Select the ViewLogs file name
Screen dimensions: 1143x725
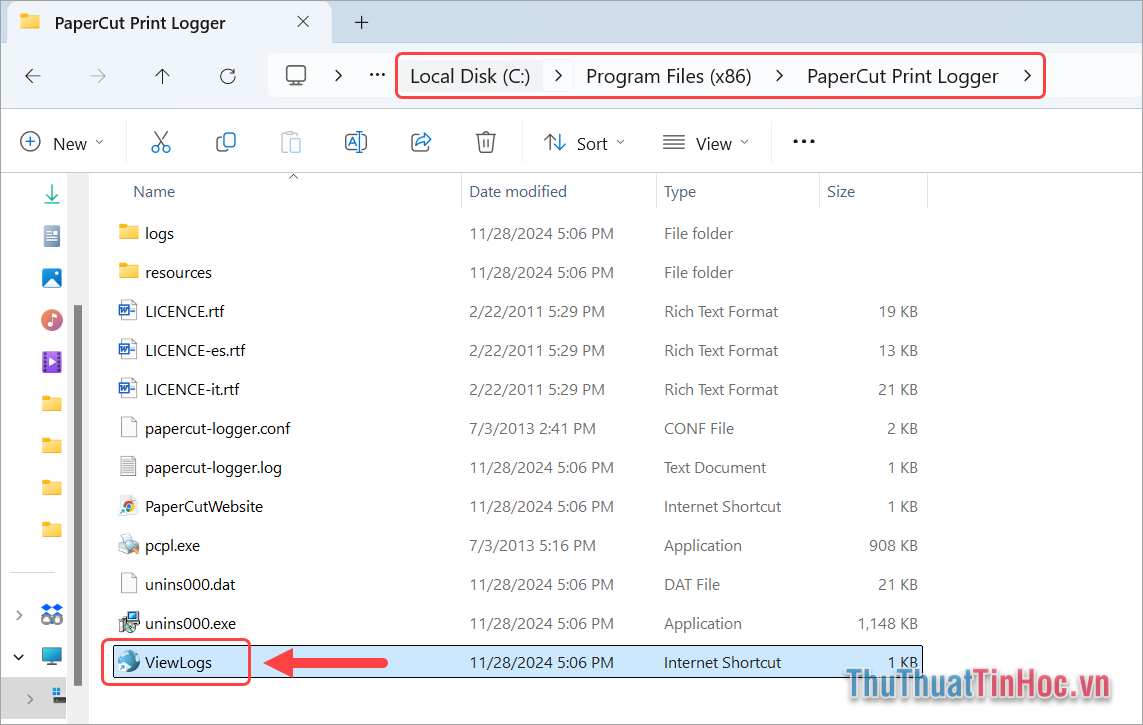pos(178,662)
